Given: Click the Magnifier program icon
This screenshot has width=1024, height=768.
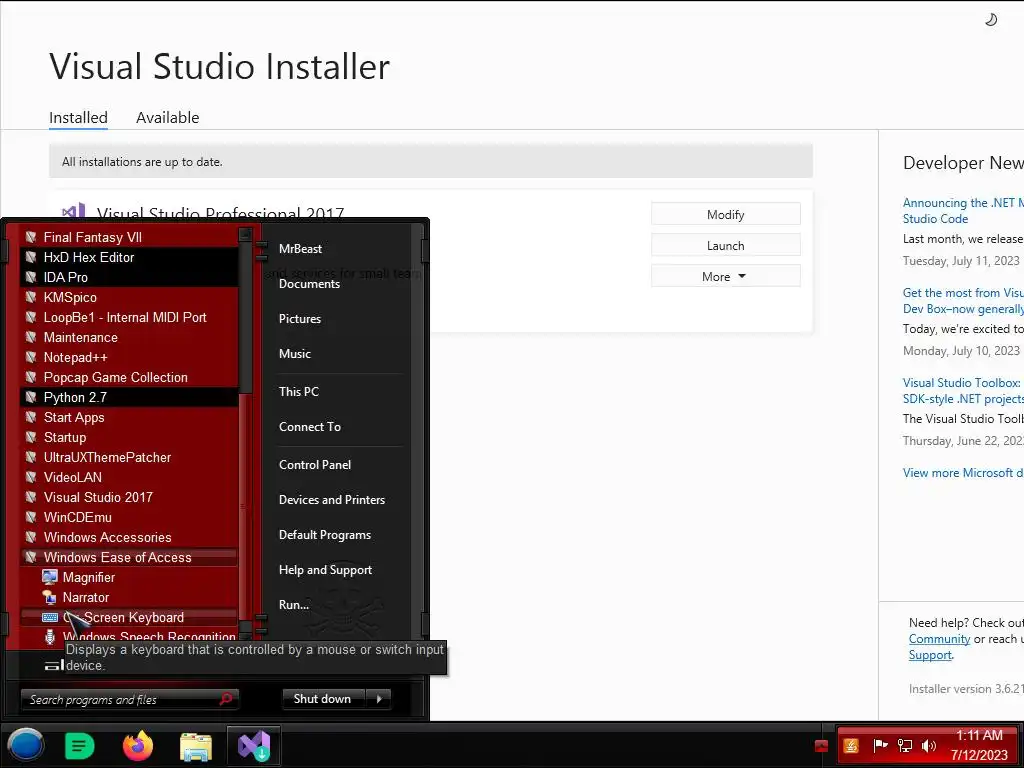Looking at the screenshot, I should (x=50, y=577).
